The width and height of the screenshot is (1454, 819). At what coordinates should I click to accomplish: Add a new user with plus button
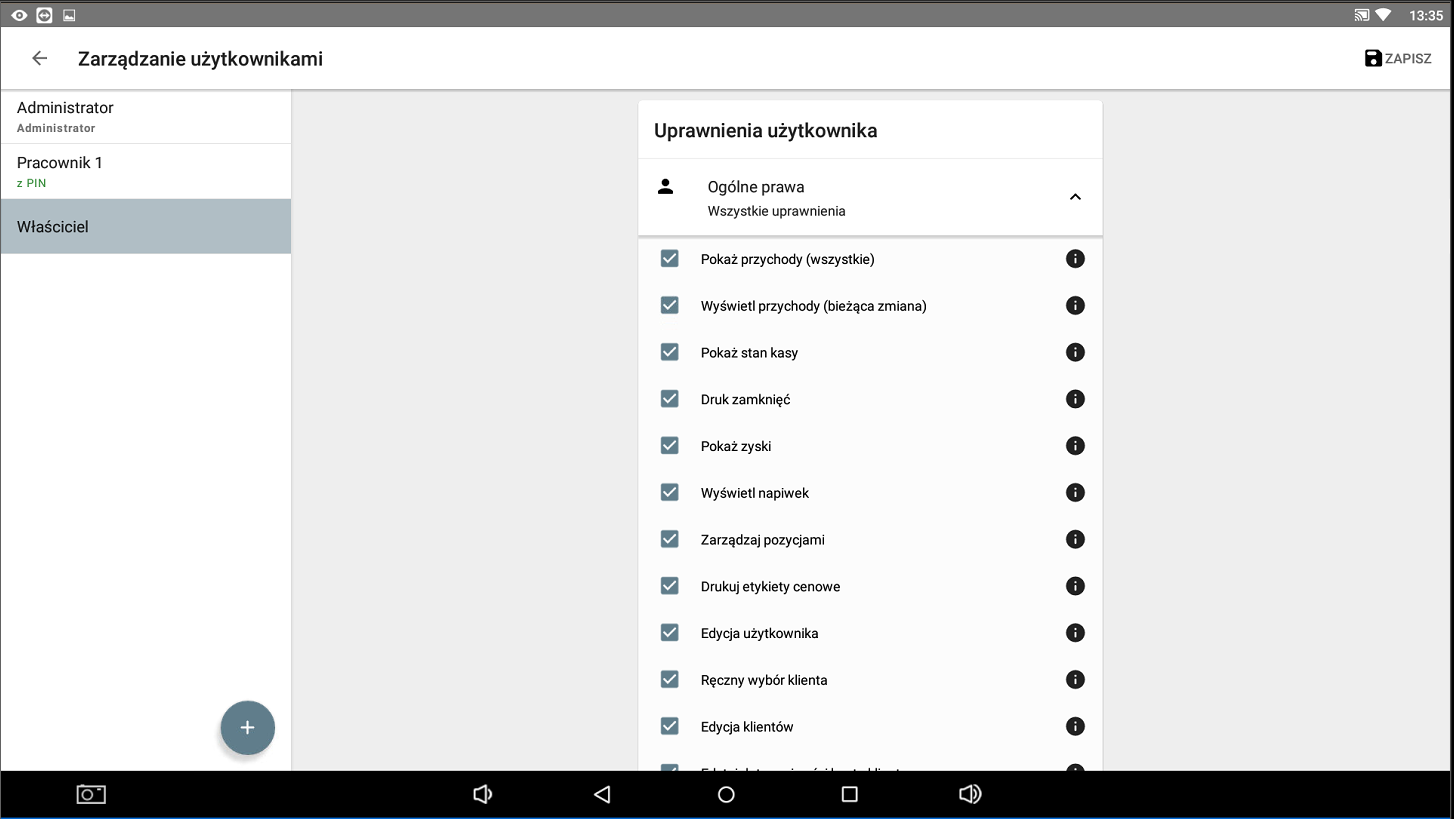point(247,728)
